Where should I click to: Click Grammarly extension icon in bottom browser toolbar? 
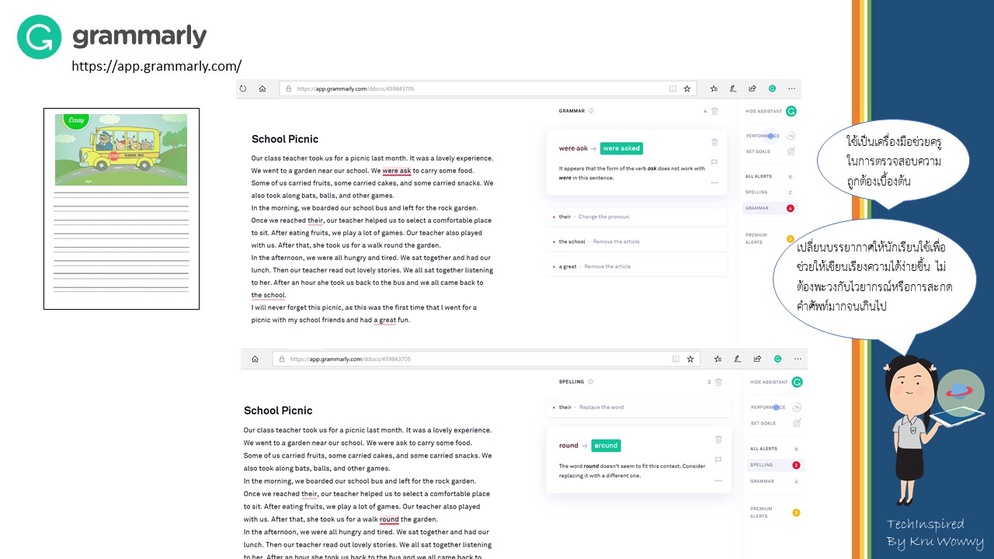778,359
